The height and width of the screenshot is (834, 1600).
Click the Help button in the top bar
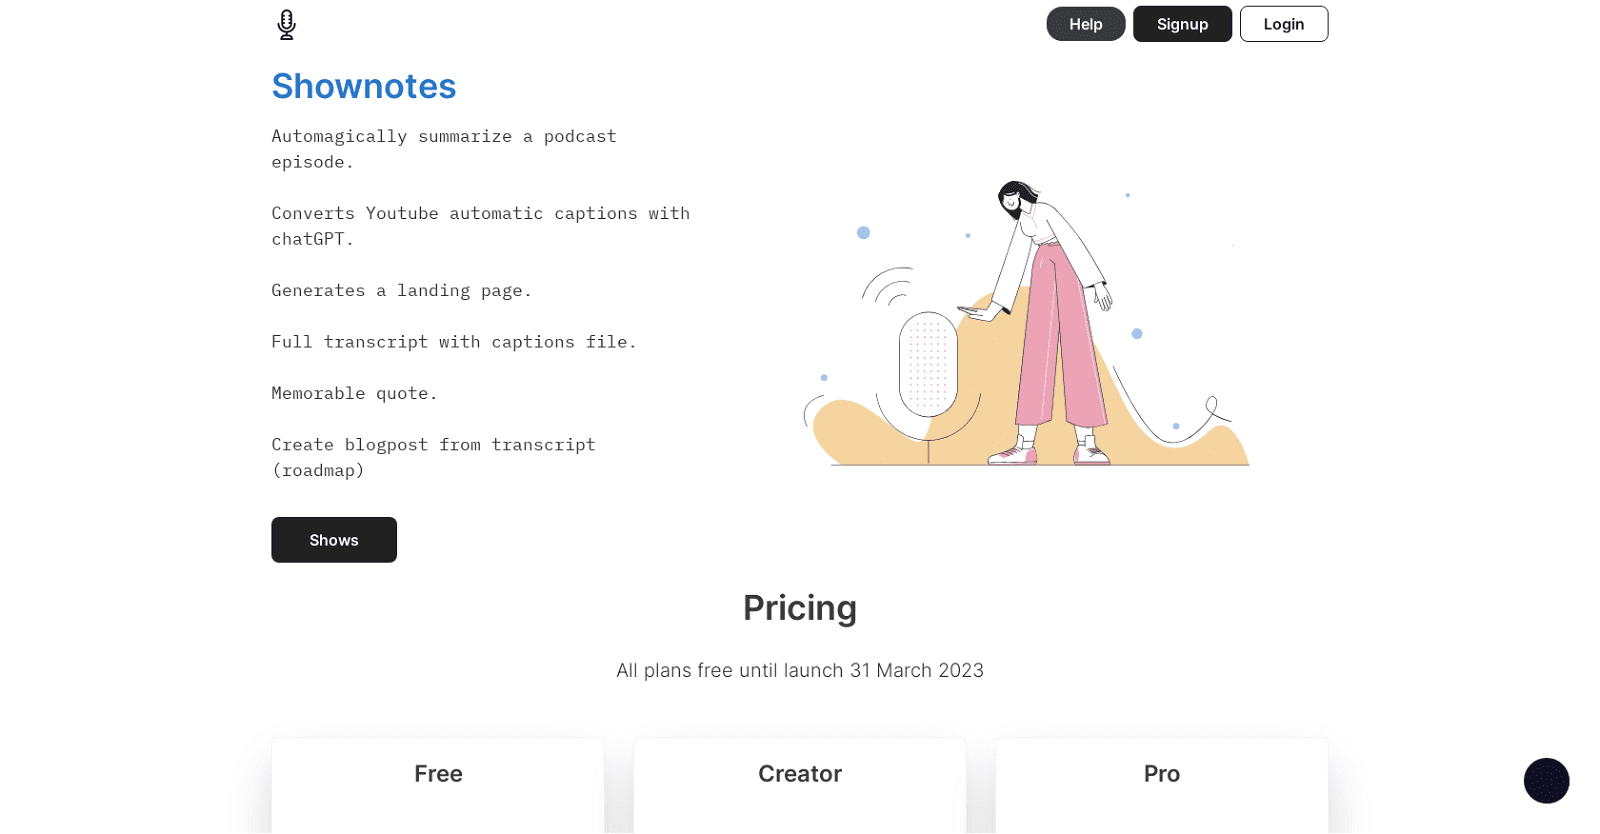pyautogui.click(x=1084, y=23)
